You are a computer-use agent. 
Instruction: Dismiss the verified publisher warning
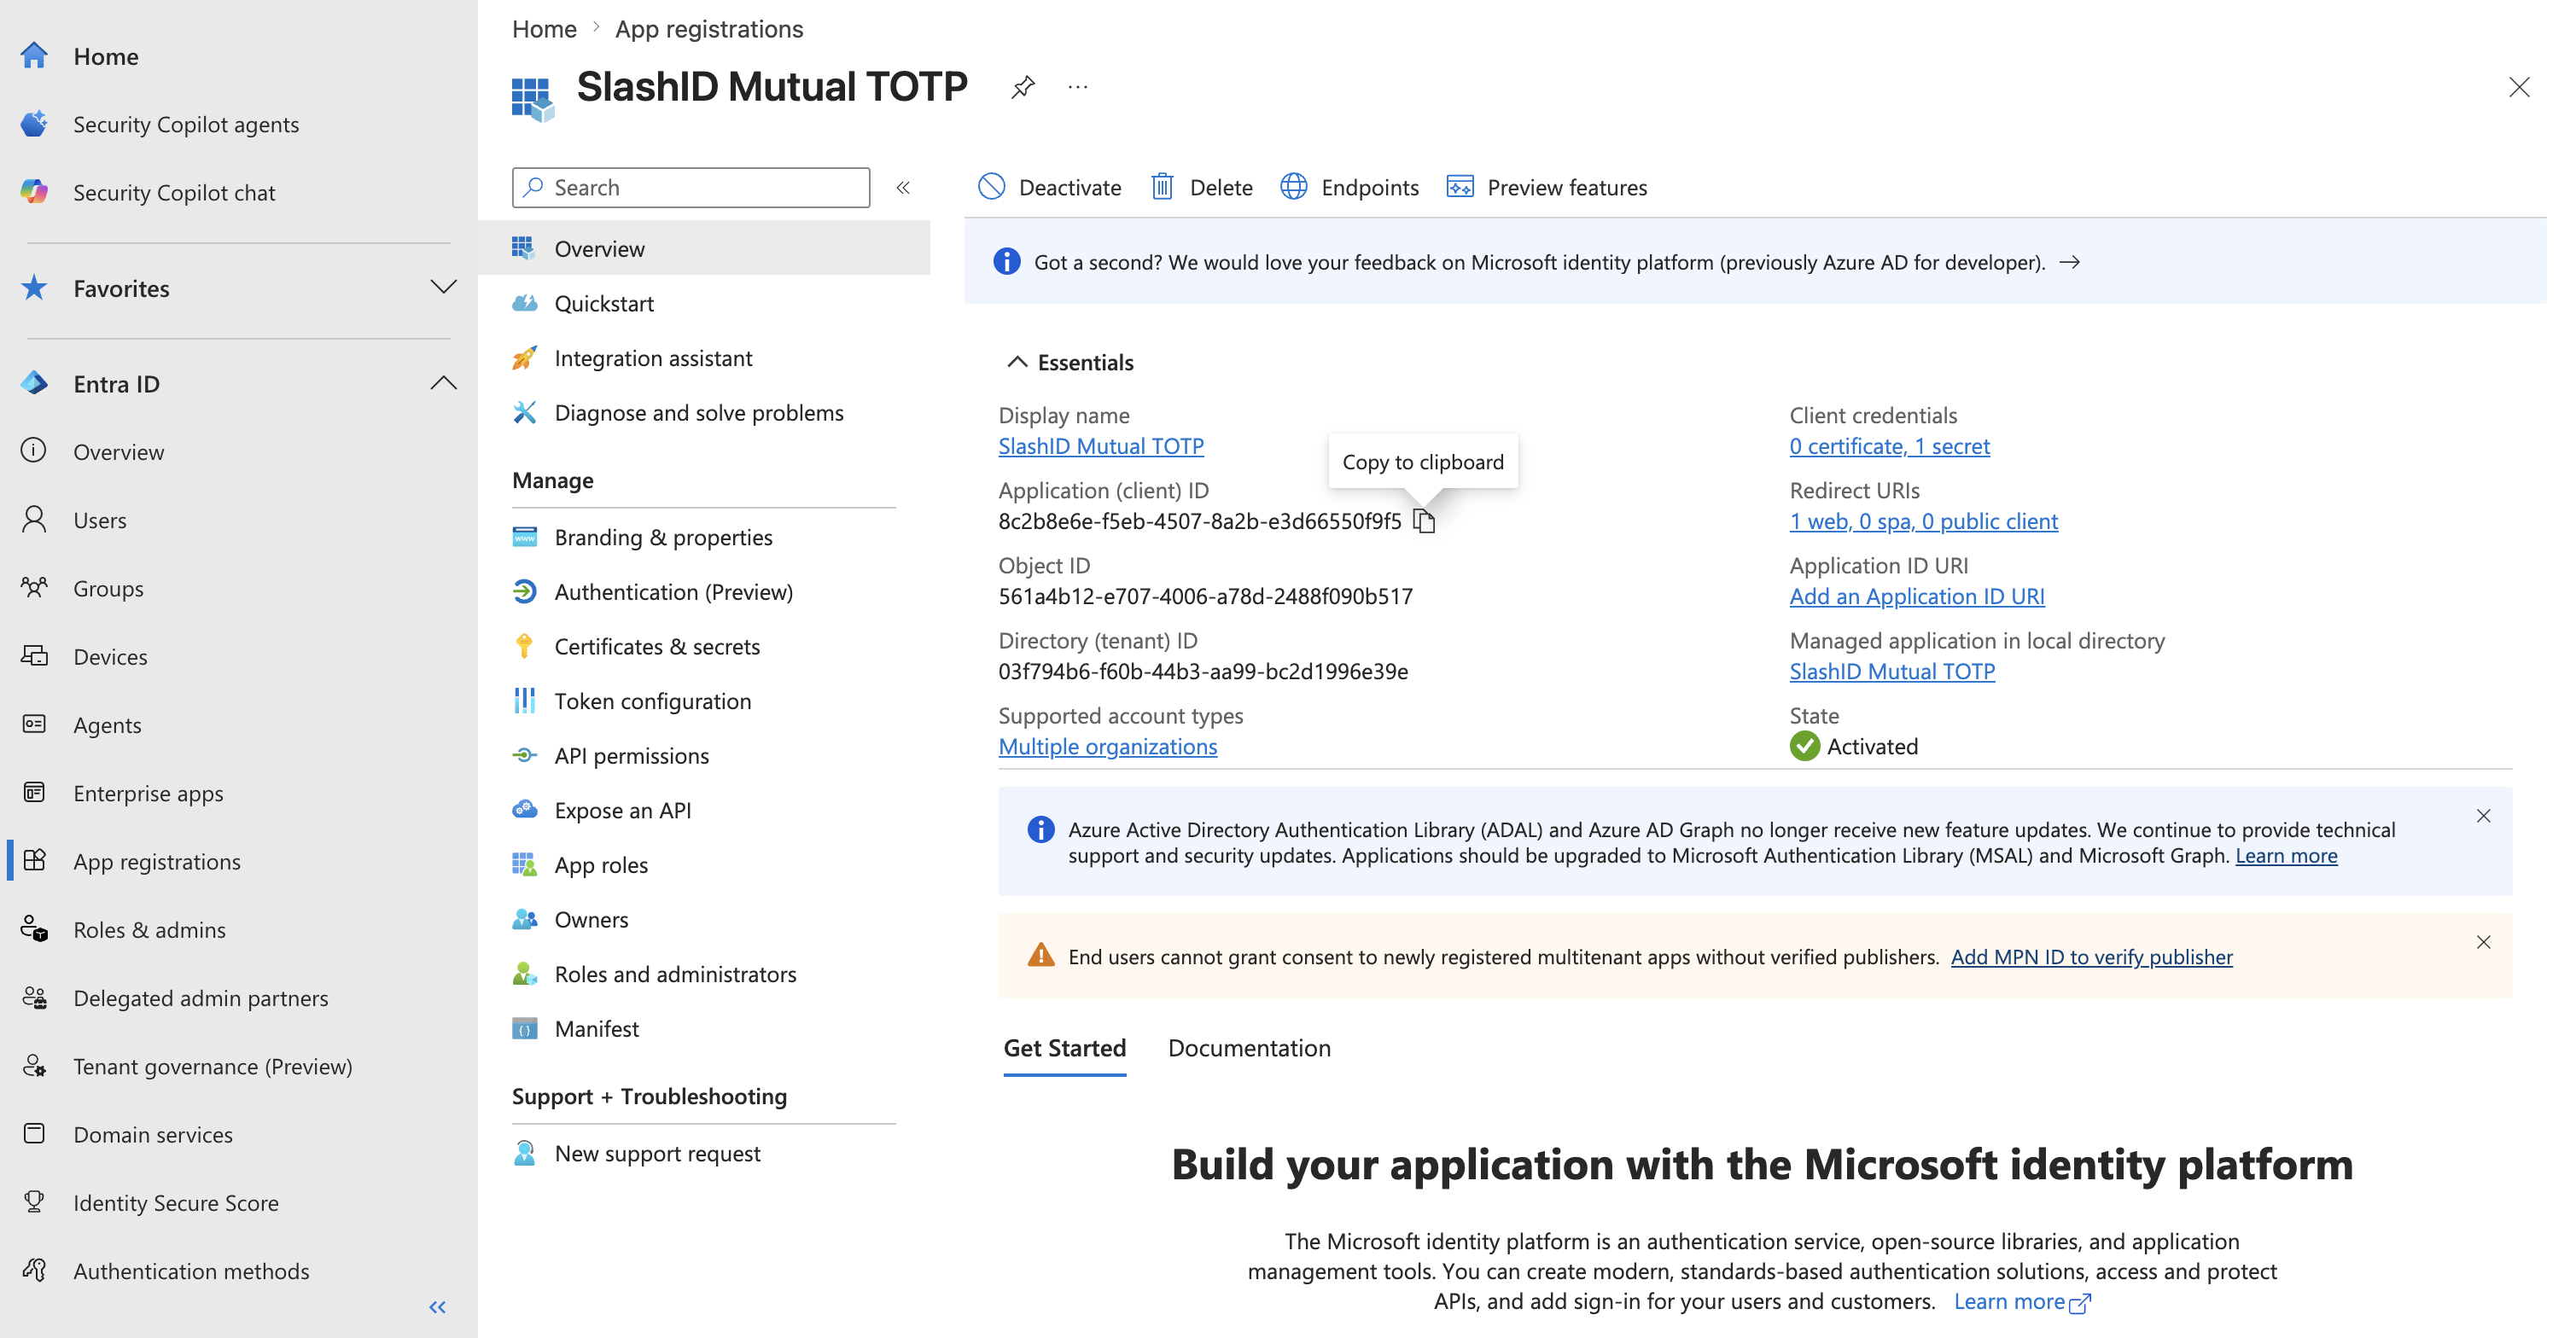(2483, 942)
